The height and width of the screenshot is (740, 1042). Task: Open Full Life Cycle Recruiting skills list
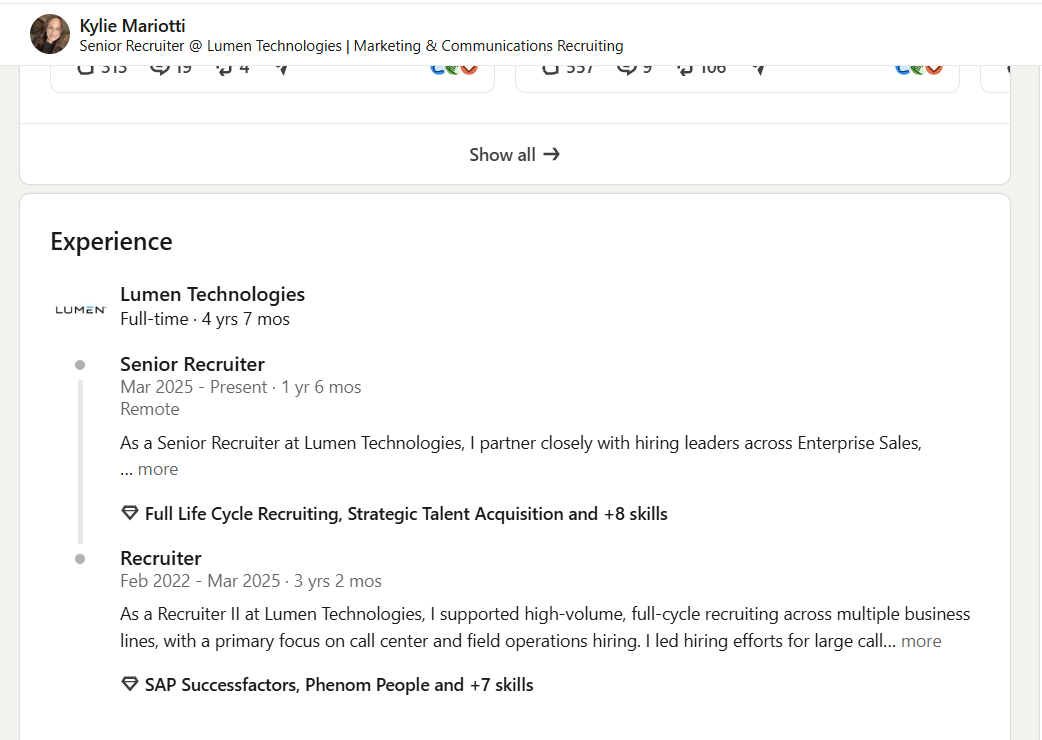pos(406,513)
